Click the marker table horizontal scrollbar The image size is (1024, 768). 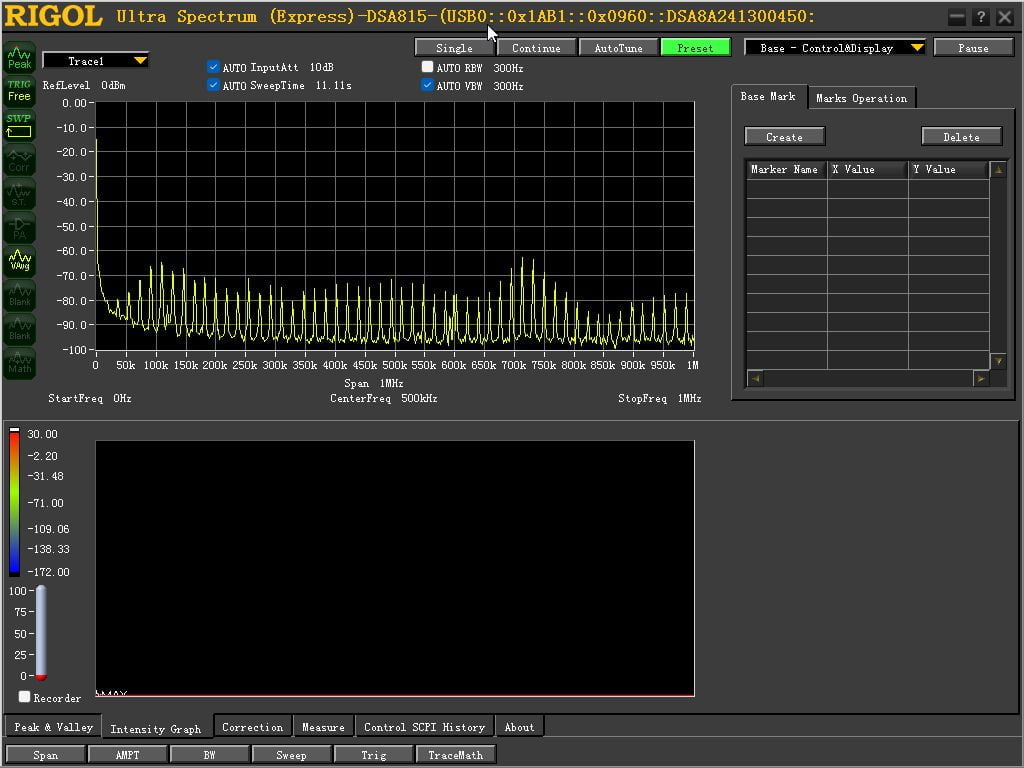point(868,378)
